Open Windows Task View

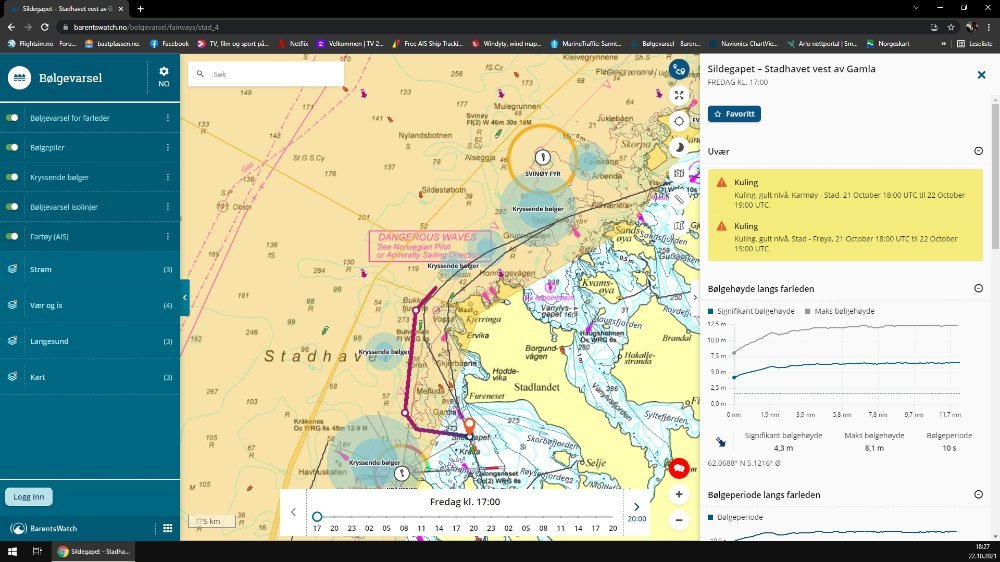coord(37,551)
